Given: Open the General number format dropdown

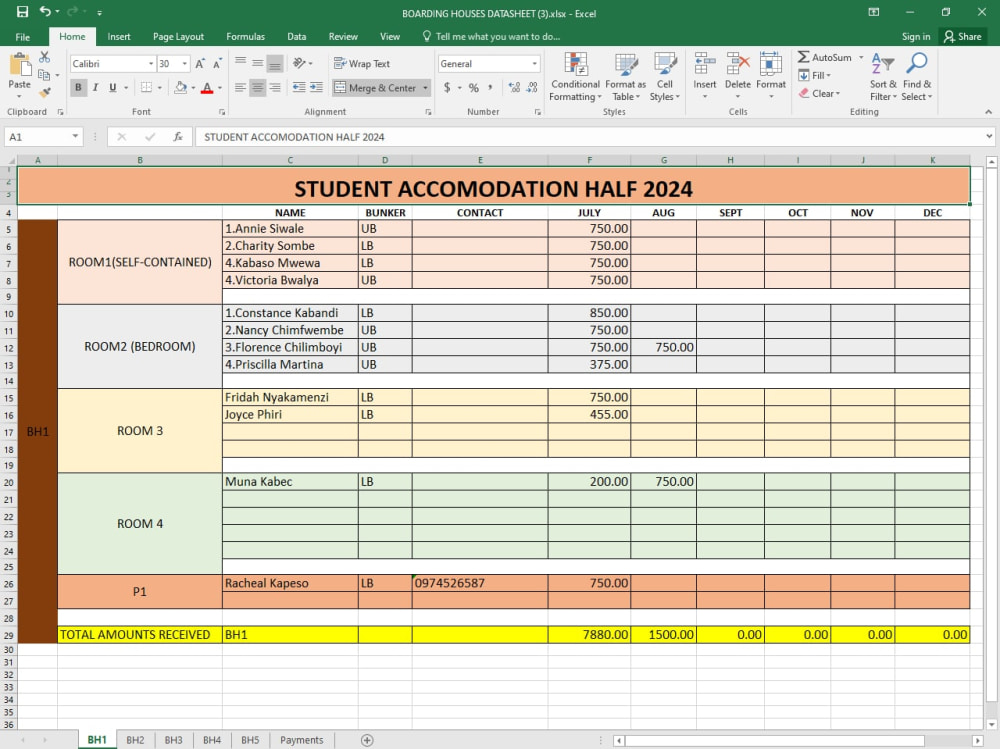Looking at the screenshot, I should click(534, 64).
